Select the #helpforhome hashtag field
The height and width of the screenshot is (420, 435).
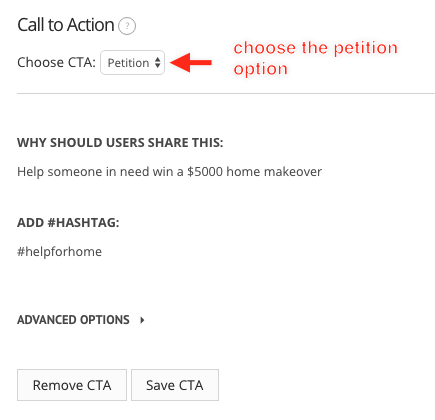(x=60, y=252)
